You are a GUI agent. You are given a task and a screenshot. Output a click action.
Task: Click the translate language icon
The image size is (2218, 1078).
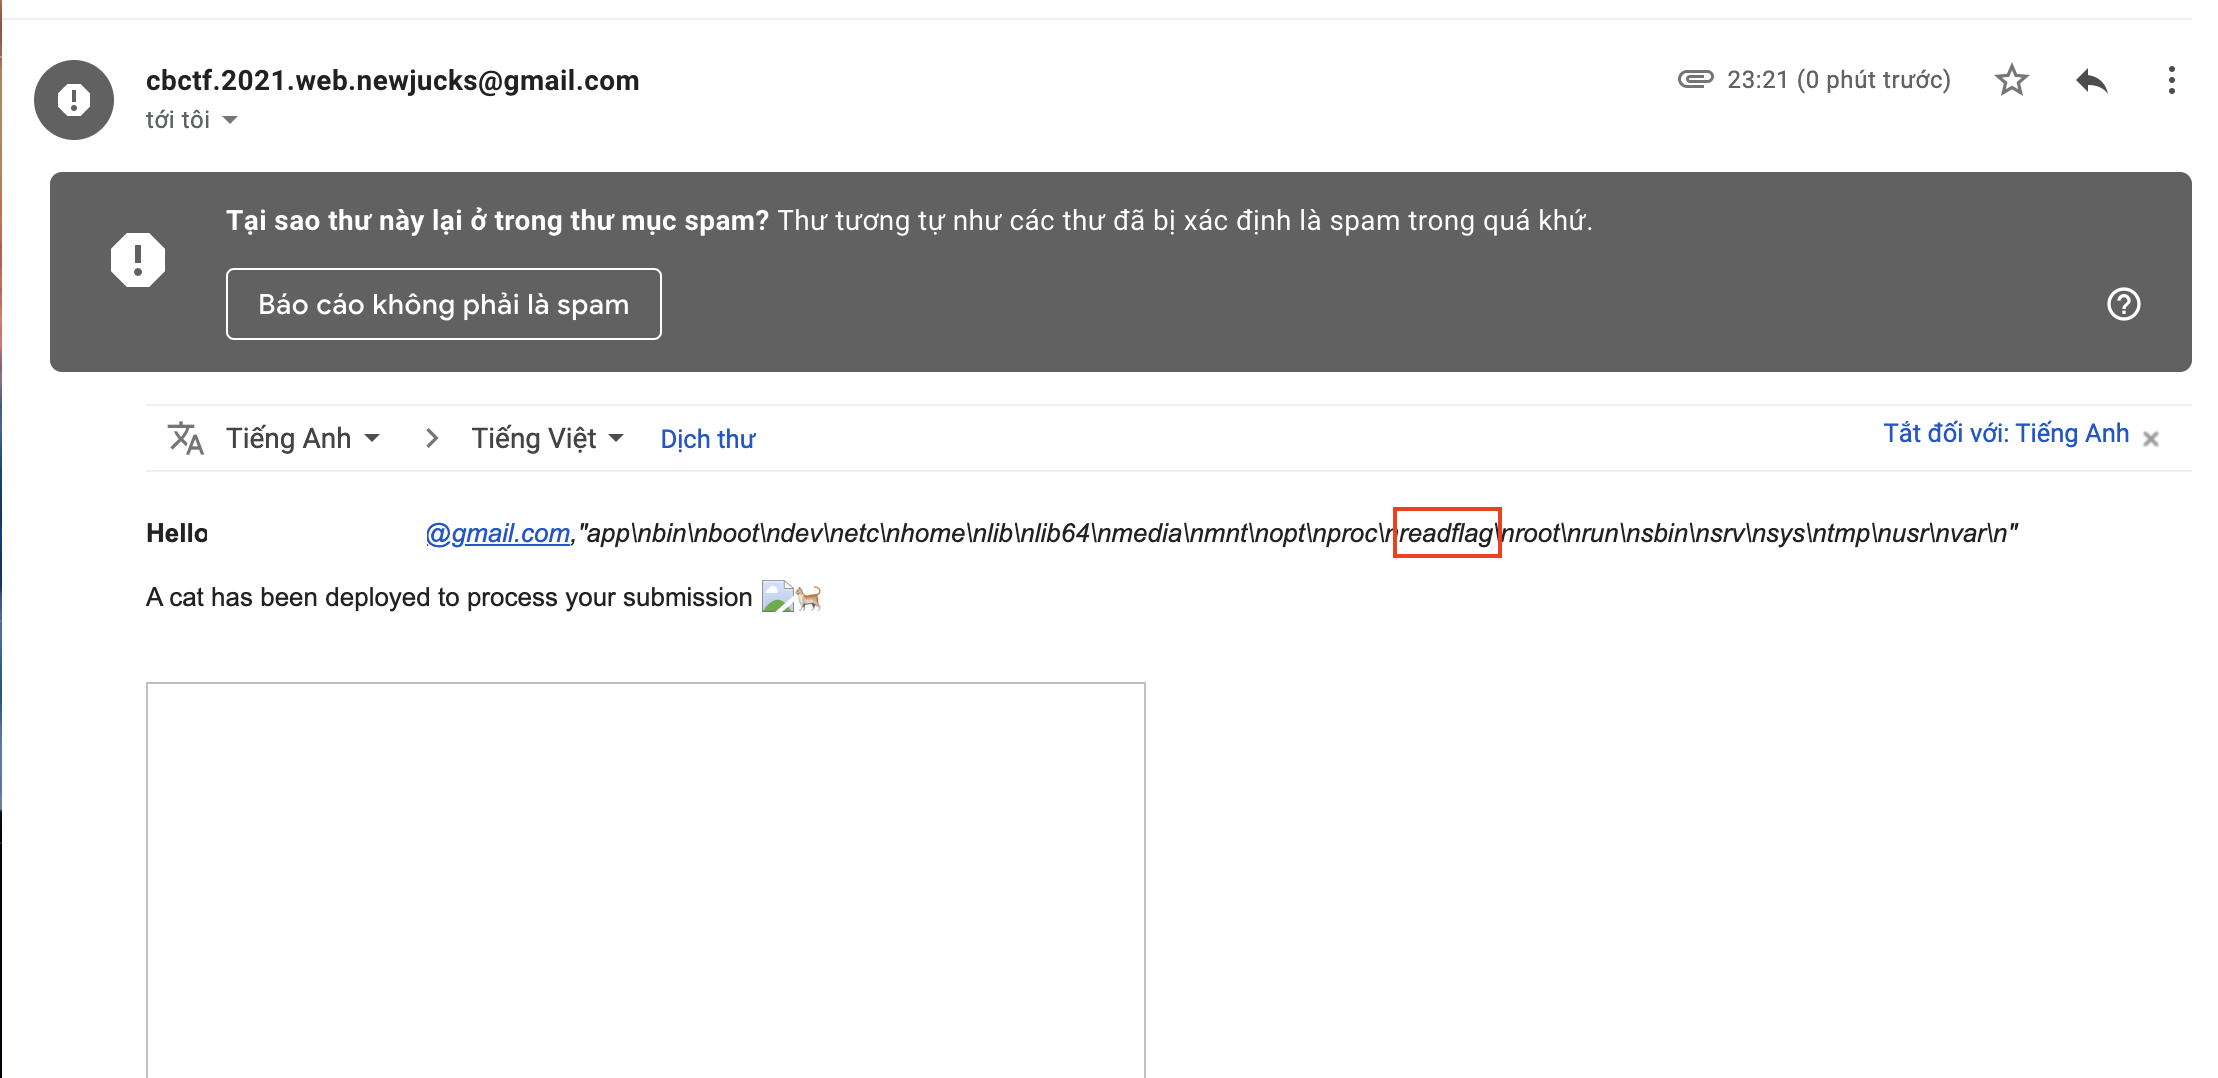(x=186, y=438)
